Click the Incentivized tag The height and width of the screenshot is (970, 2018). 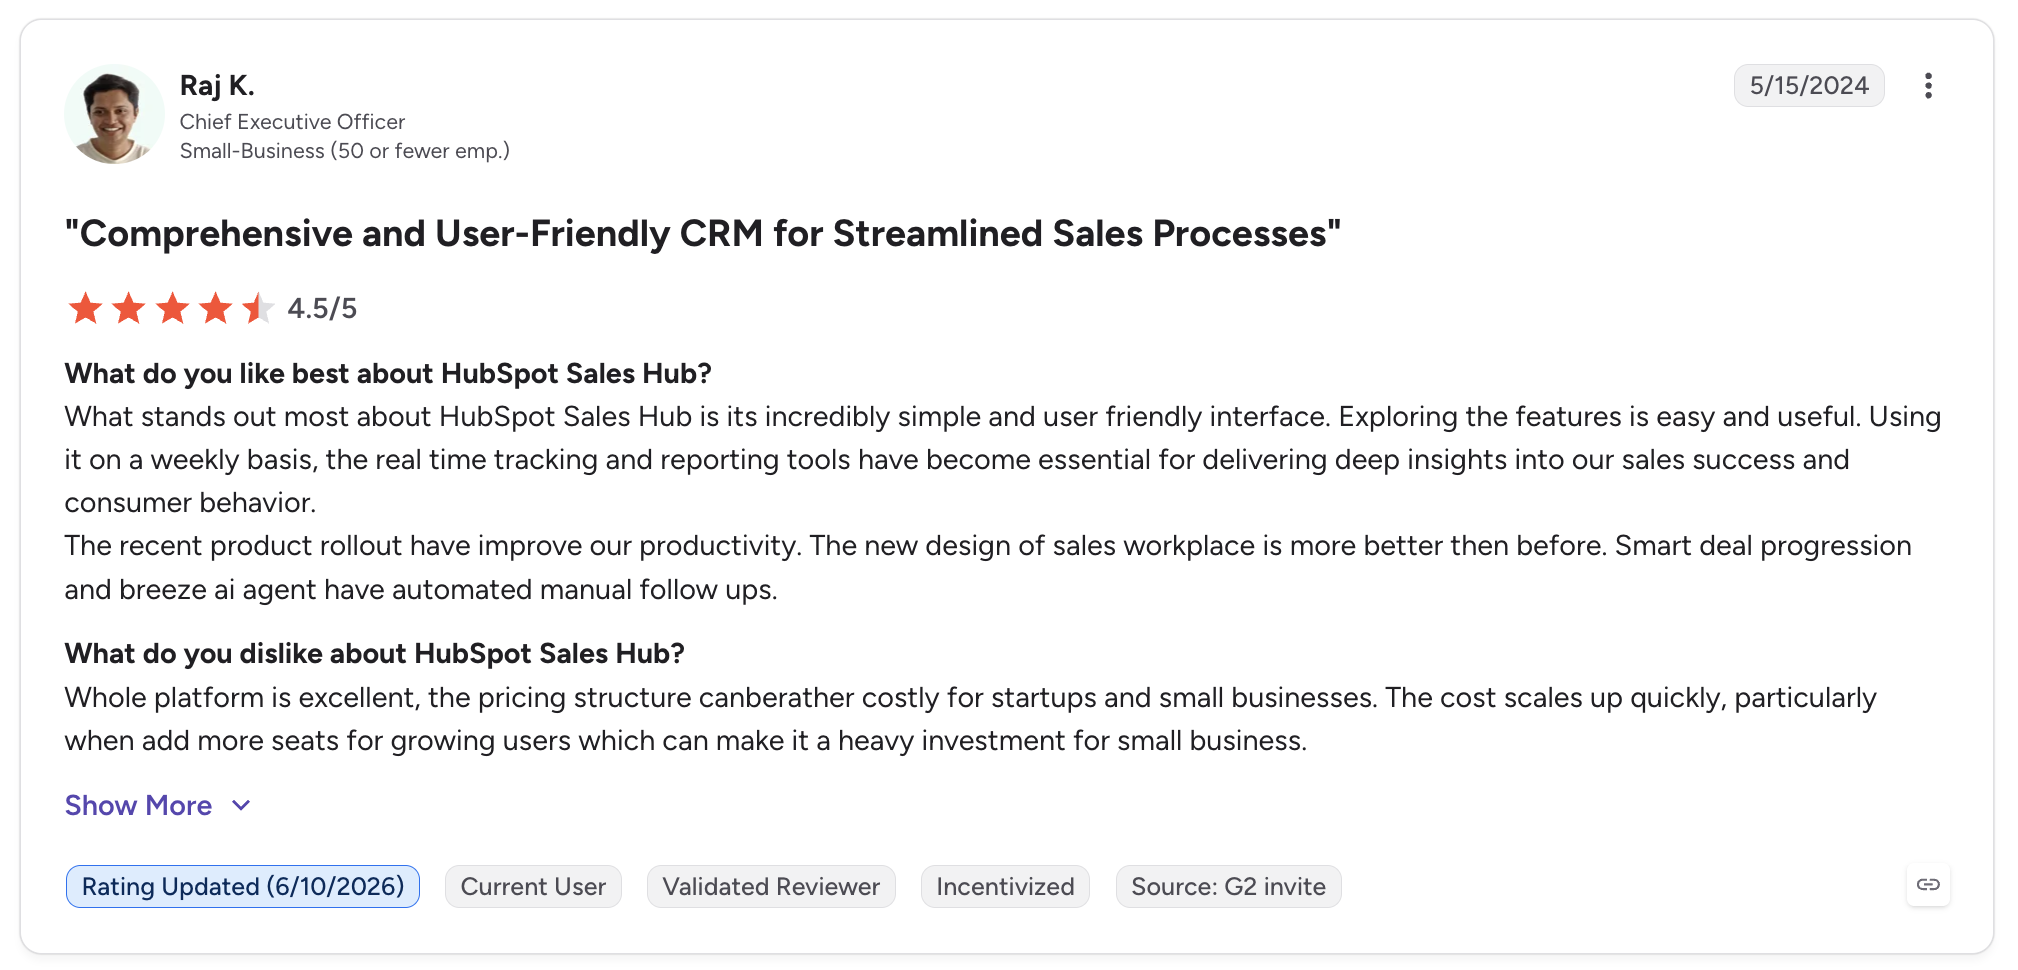1005,886
